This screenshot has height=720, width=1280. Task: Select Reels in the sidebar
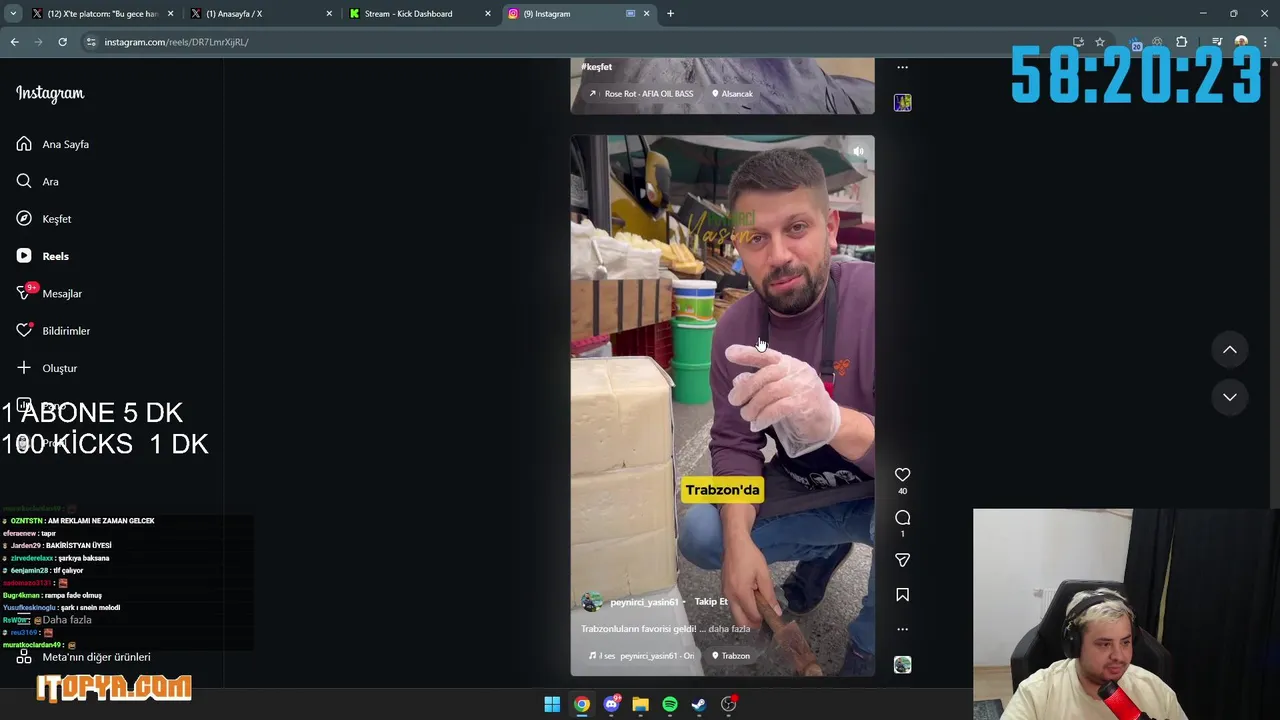click(43, 256)
